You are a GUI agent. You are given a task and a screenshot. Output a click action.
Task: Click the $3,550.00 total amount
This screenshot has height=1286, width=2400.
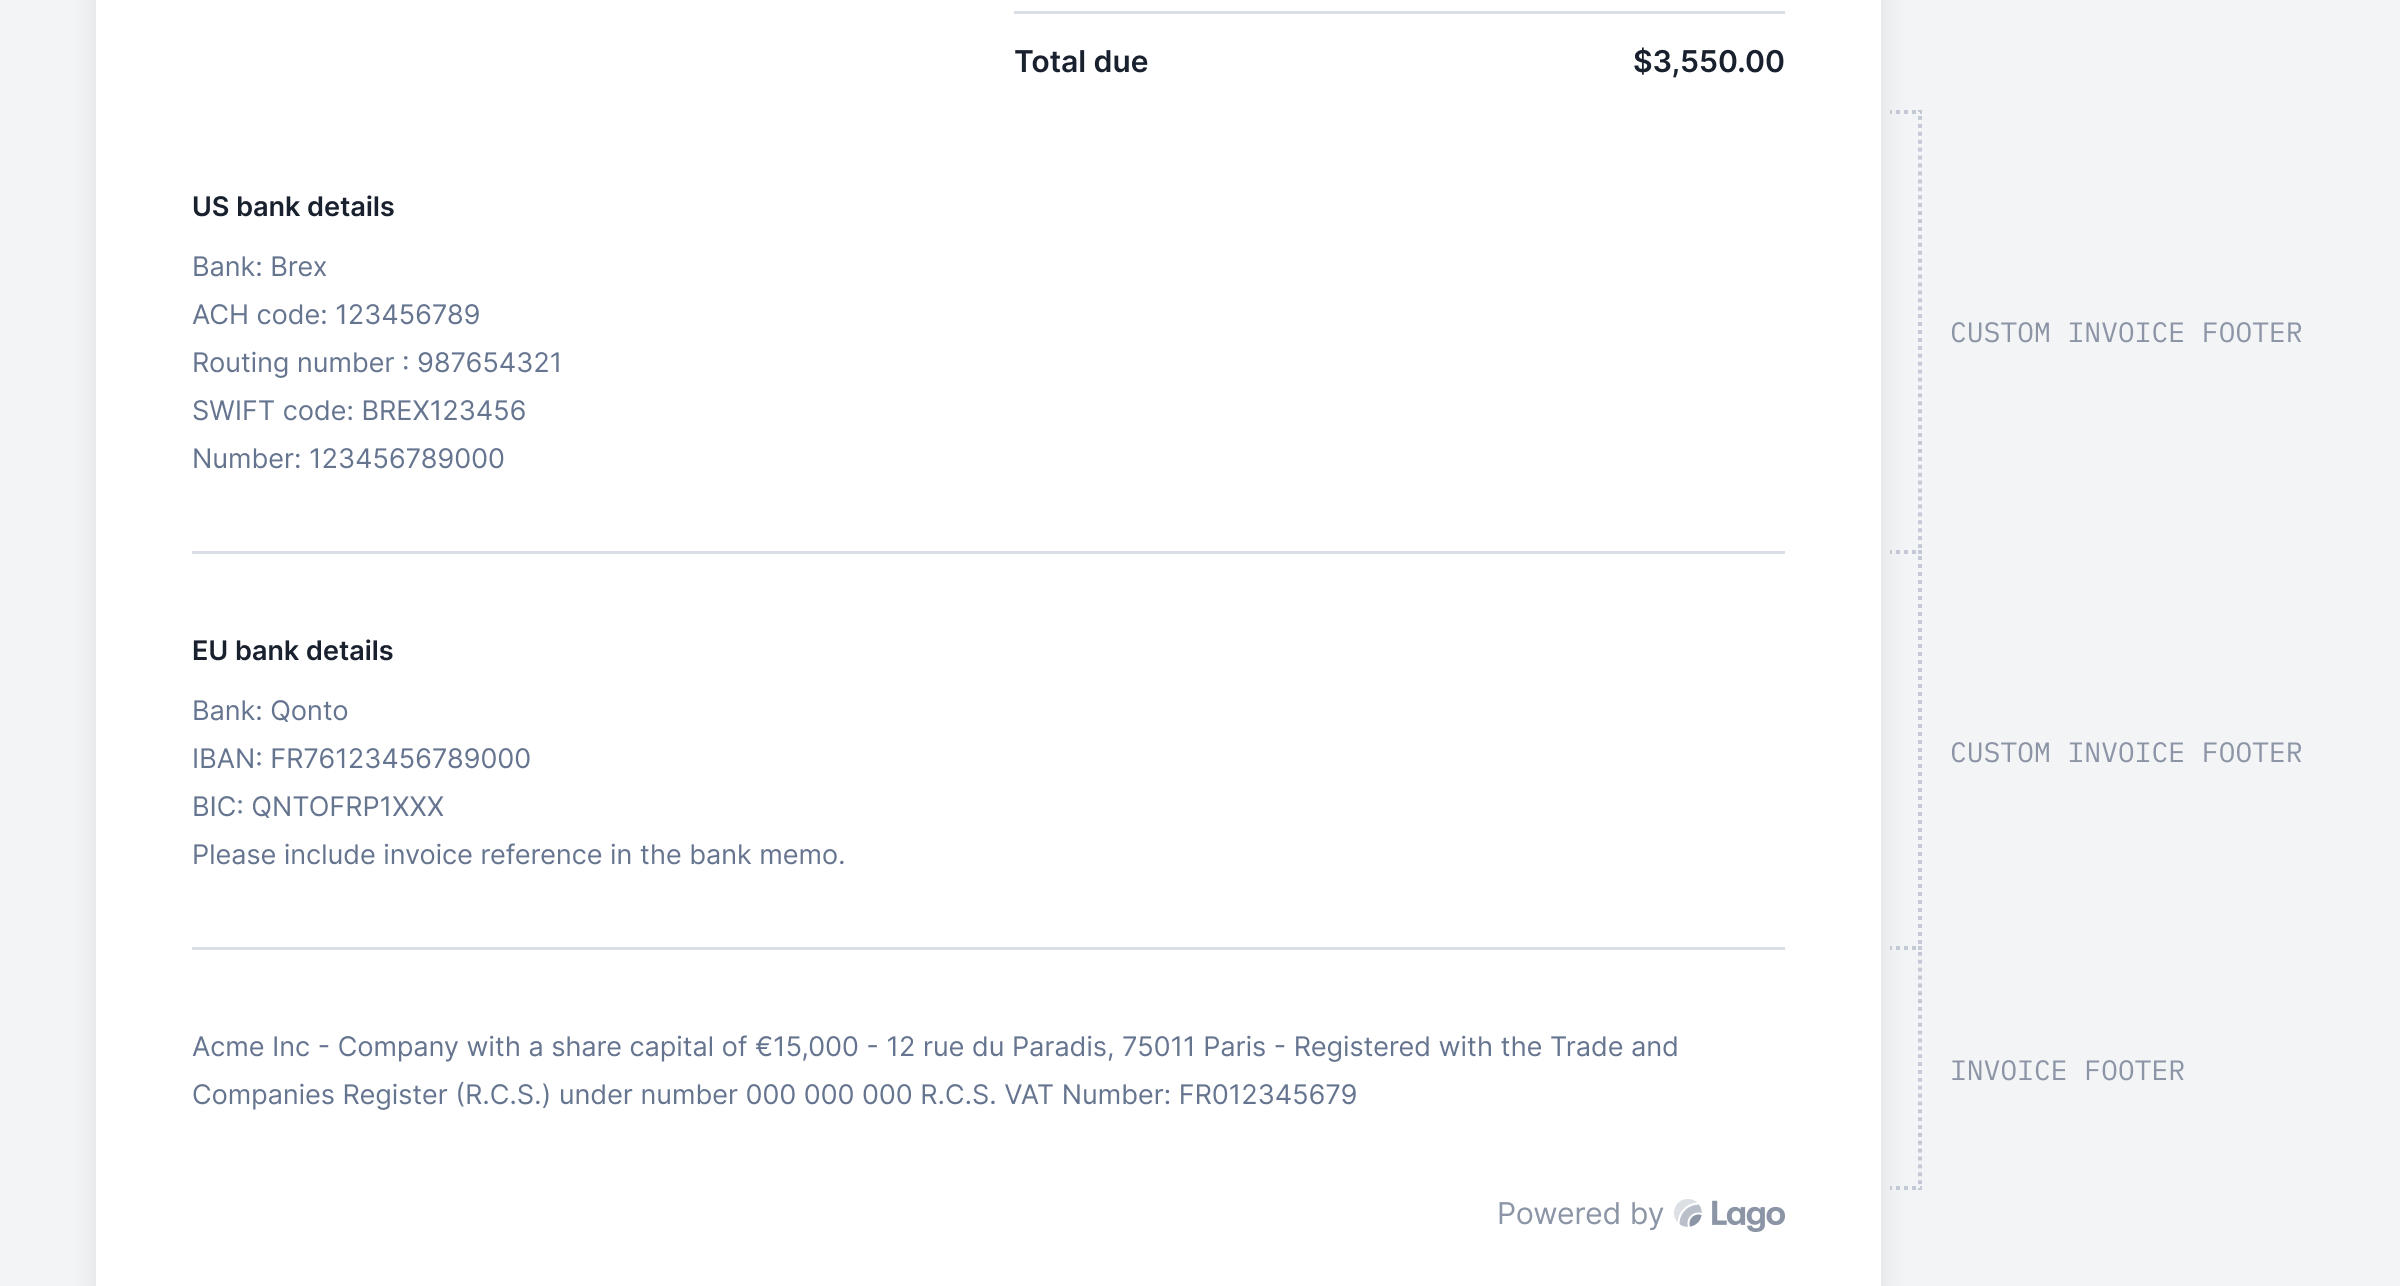(x=1708, y=62)
